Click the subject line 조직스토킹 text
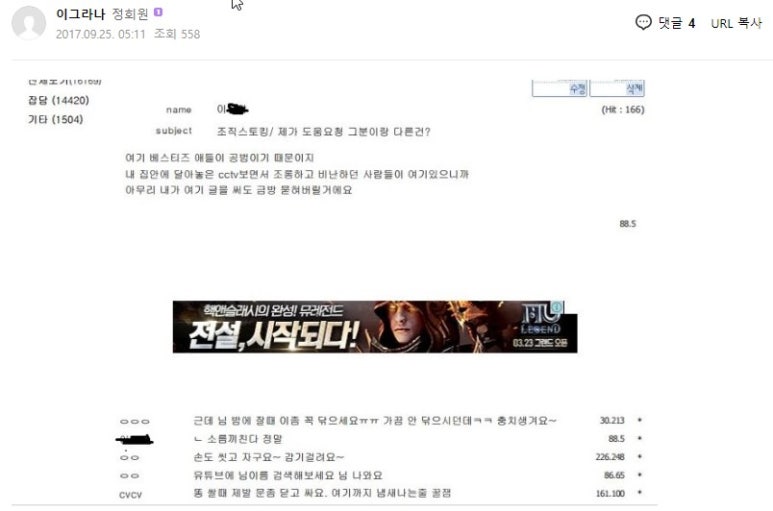Image resolution: width=773 pixels, height=511 pixels. pos(323,132)
